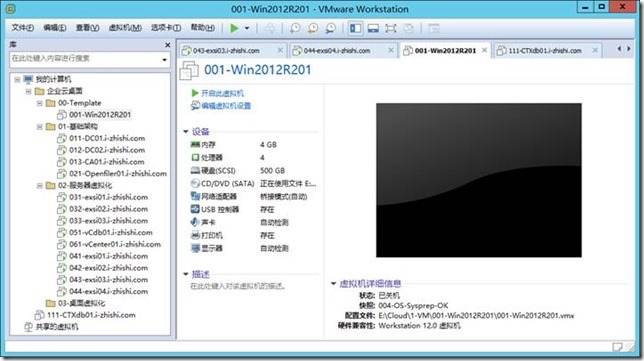This screenshot has width=644, height=361.
Task: Switch to the 043-exsi03.i-zhishi.com tab
Action: pos(233,51)
